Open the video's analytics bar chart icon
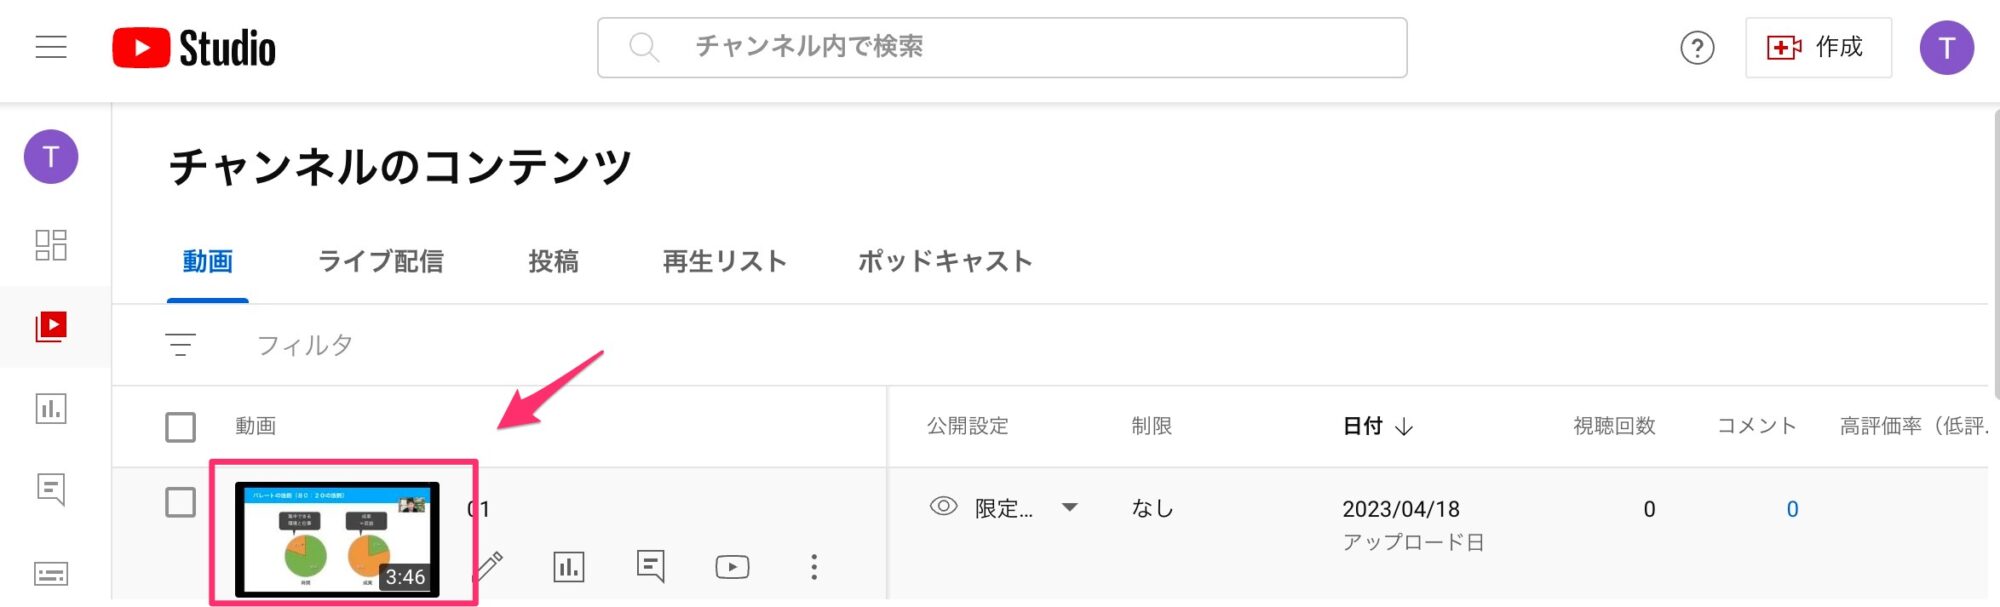This screenshot has height=607, width=2000. [569, 567]
